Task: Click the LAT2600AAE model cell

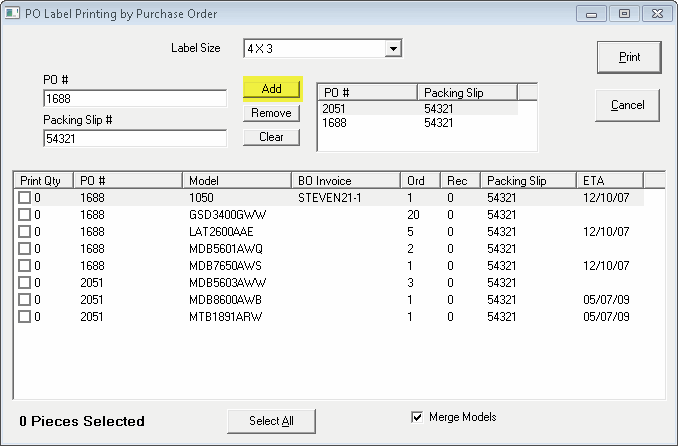Action: pyautogui.click(x=221, y=231)
